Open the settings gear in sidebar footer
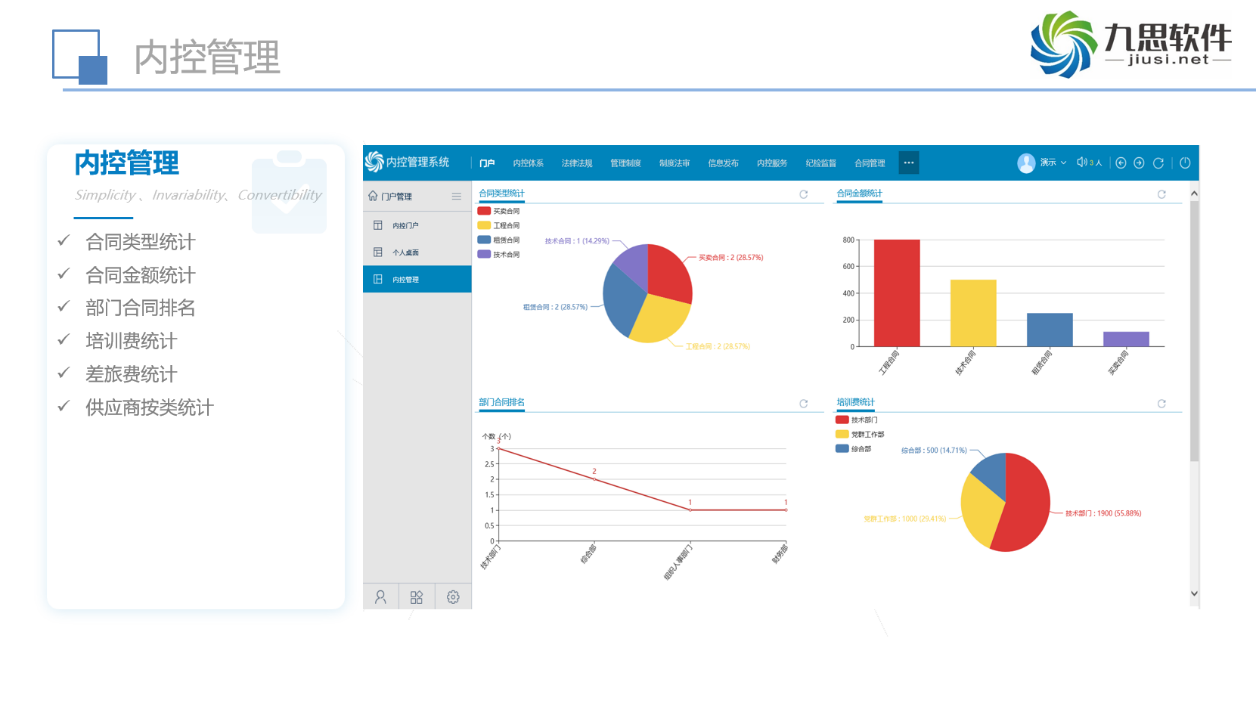Image resolution: width=1256 pixels, height=703 pixels. tap(453, 597)
